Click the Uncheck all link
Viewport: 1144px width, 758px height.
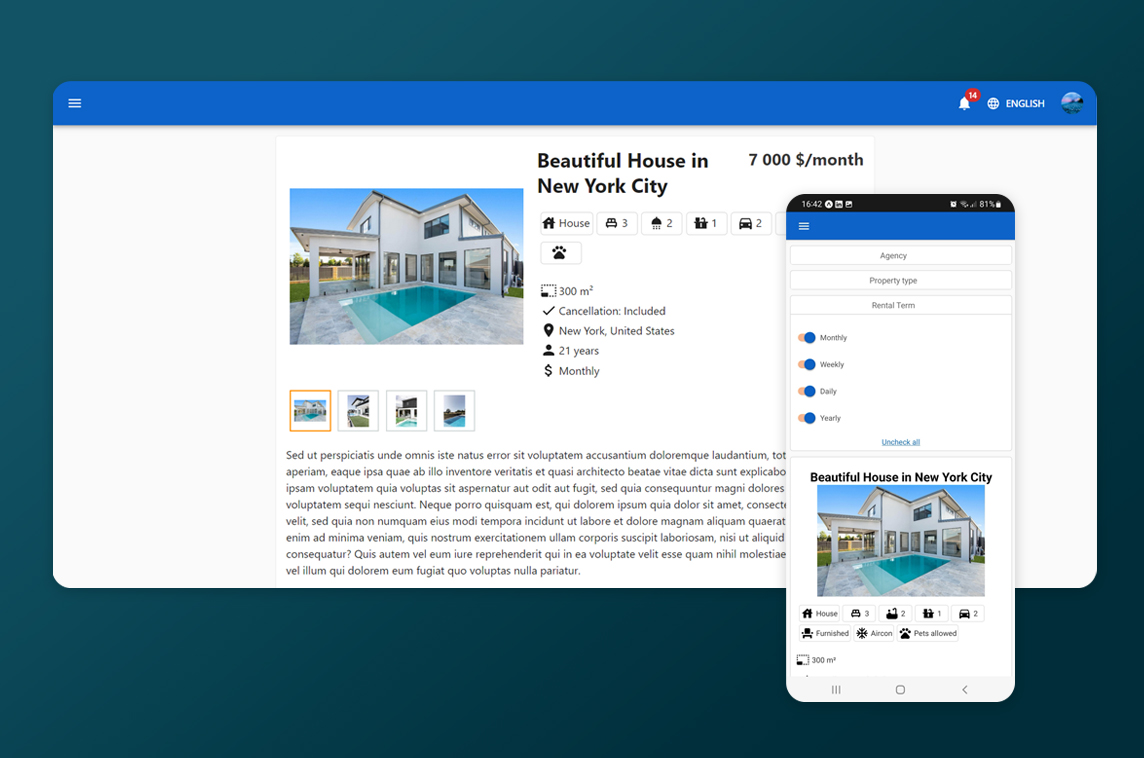click(x=900, y=442)
